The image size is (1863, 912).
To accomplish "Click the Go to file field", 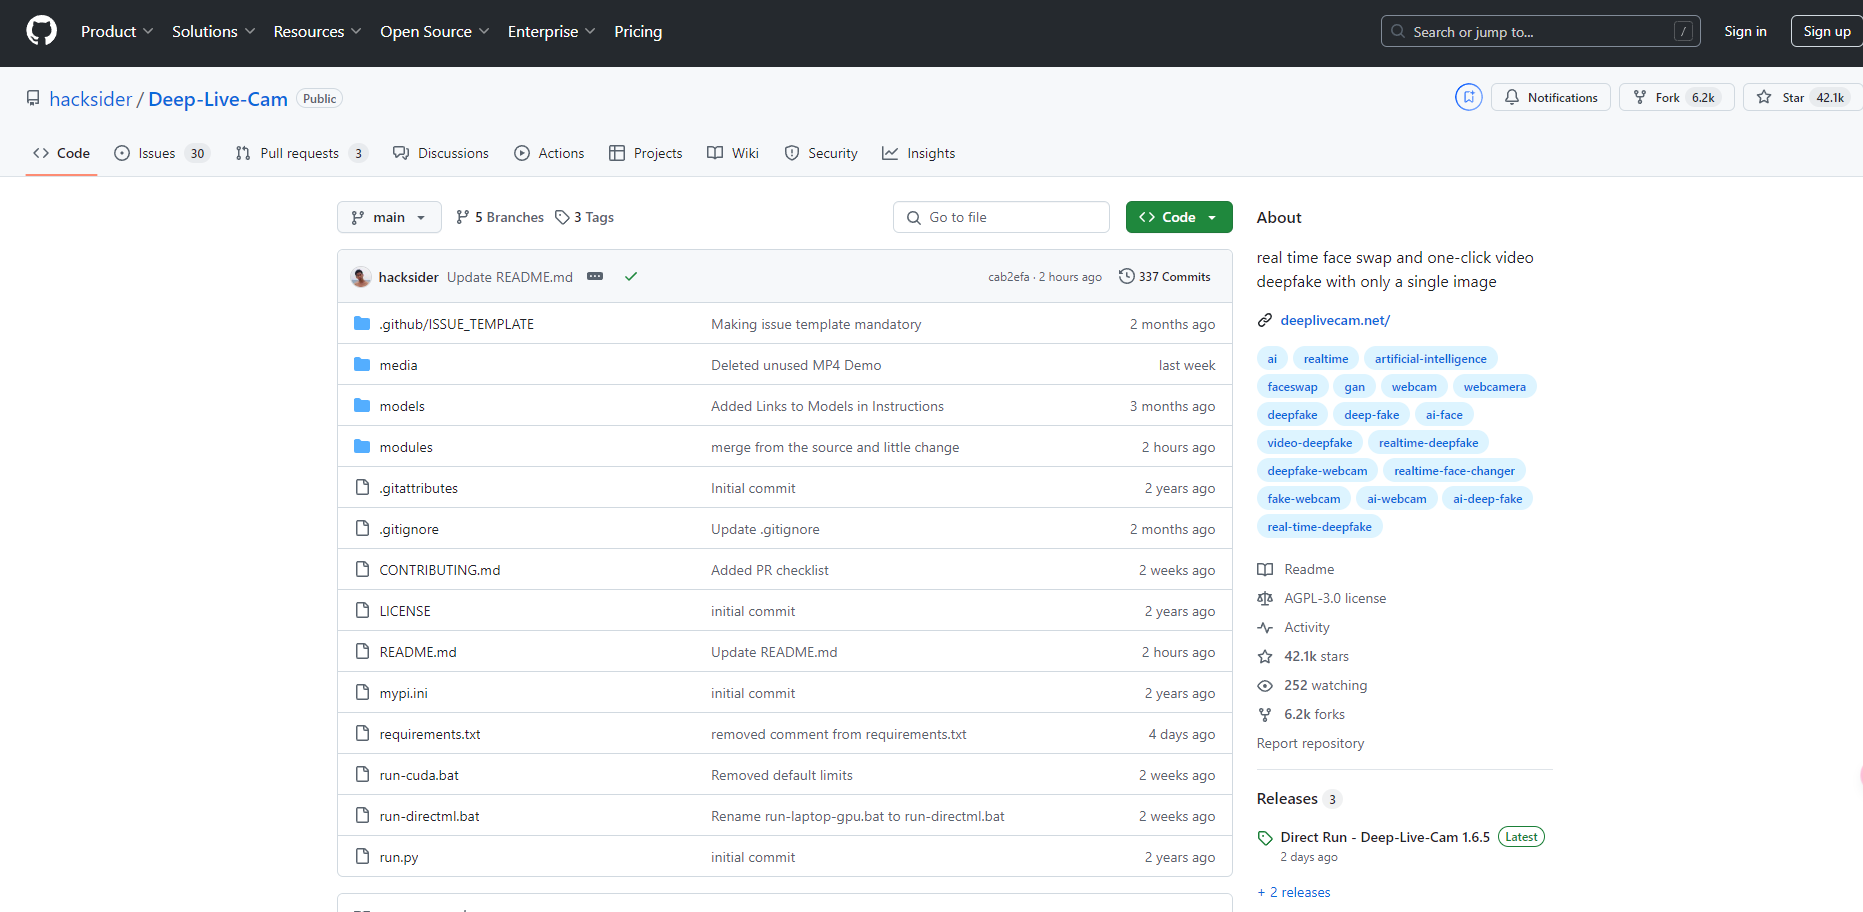I will [x=1001, y=217].
